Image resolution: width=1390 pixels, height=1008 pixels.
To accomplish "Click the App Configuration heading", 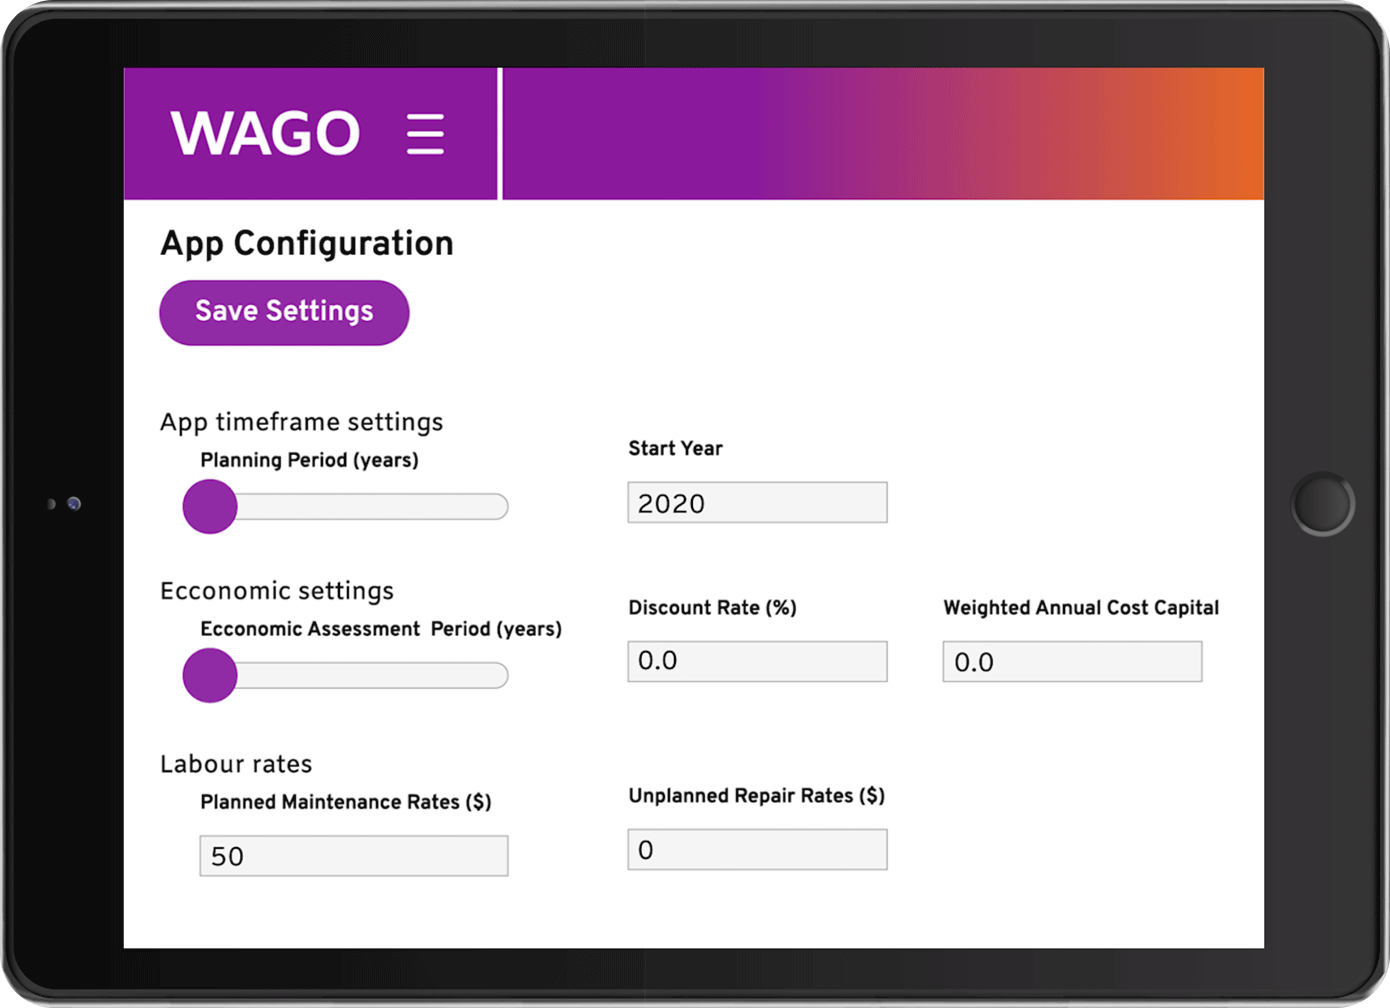I will click(307, 244).
